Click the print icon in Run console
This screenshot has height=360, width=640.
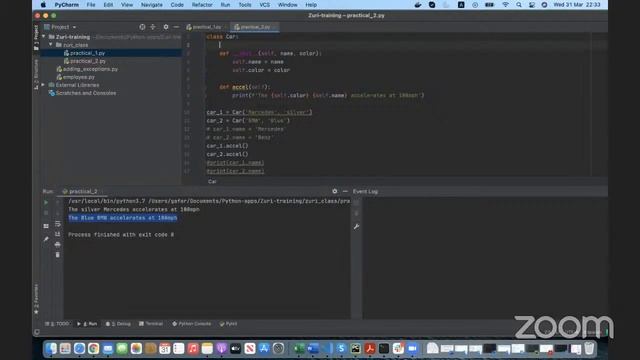tap(58, 244)
